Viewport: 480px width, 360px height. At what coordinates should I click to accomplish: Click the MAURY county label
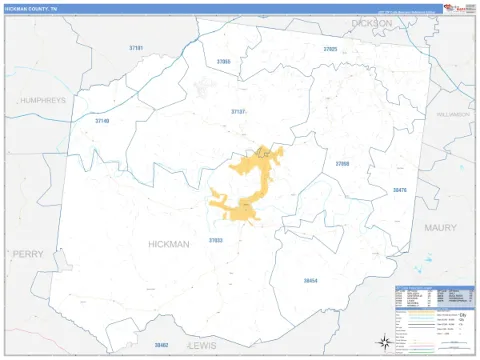pyautogui.click(x=440, y=228)
